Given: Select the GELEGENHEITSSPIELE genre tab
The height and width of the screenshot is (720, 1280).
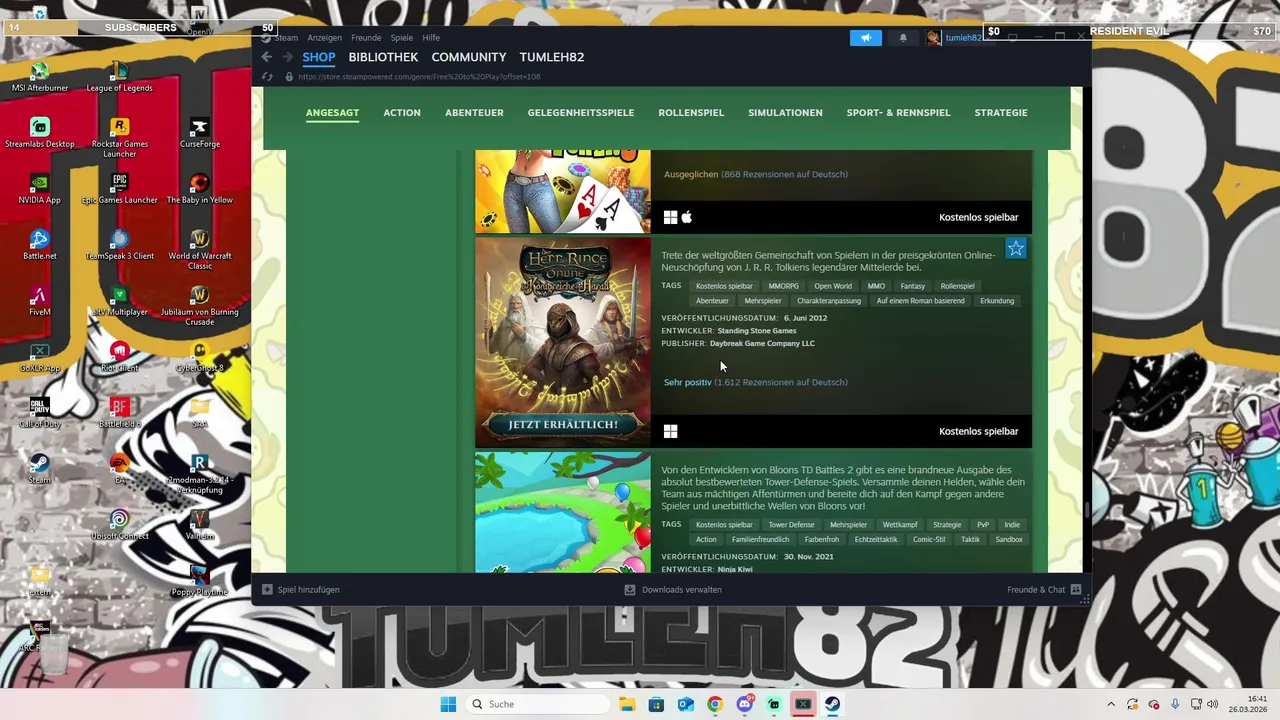Looking at the screenshot, I should pos(581,113).
